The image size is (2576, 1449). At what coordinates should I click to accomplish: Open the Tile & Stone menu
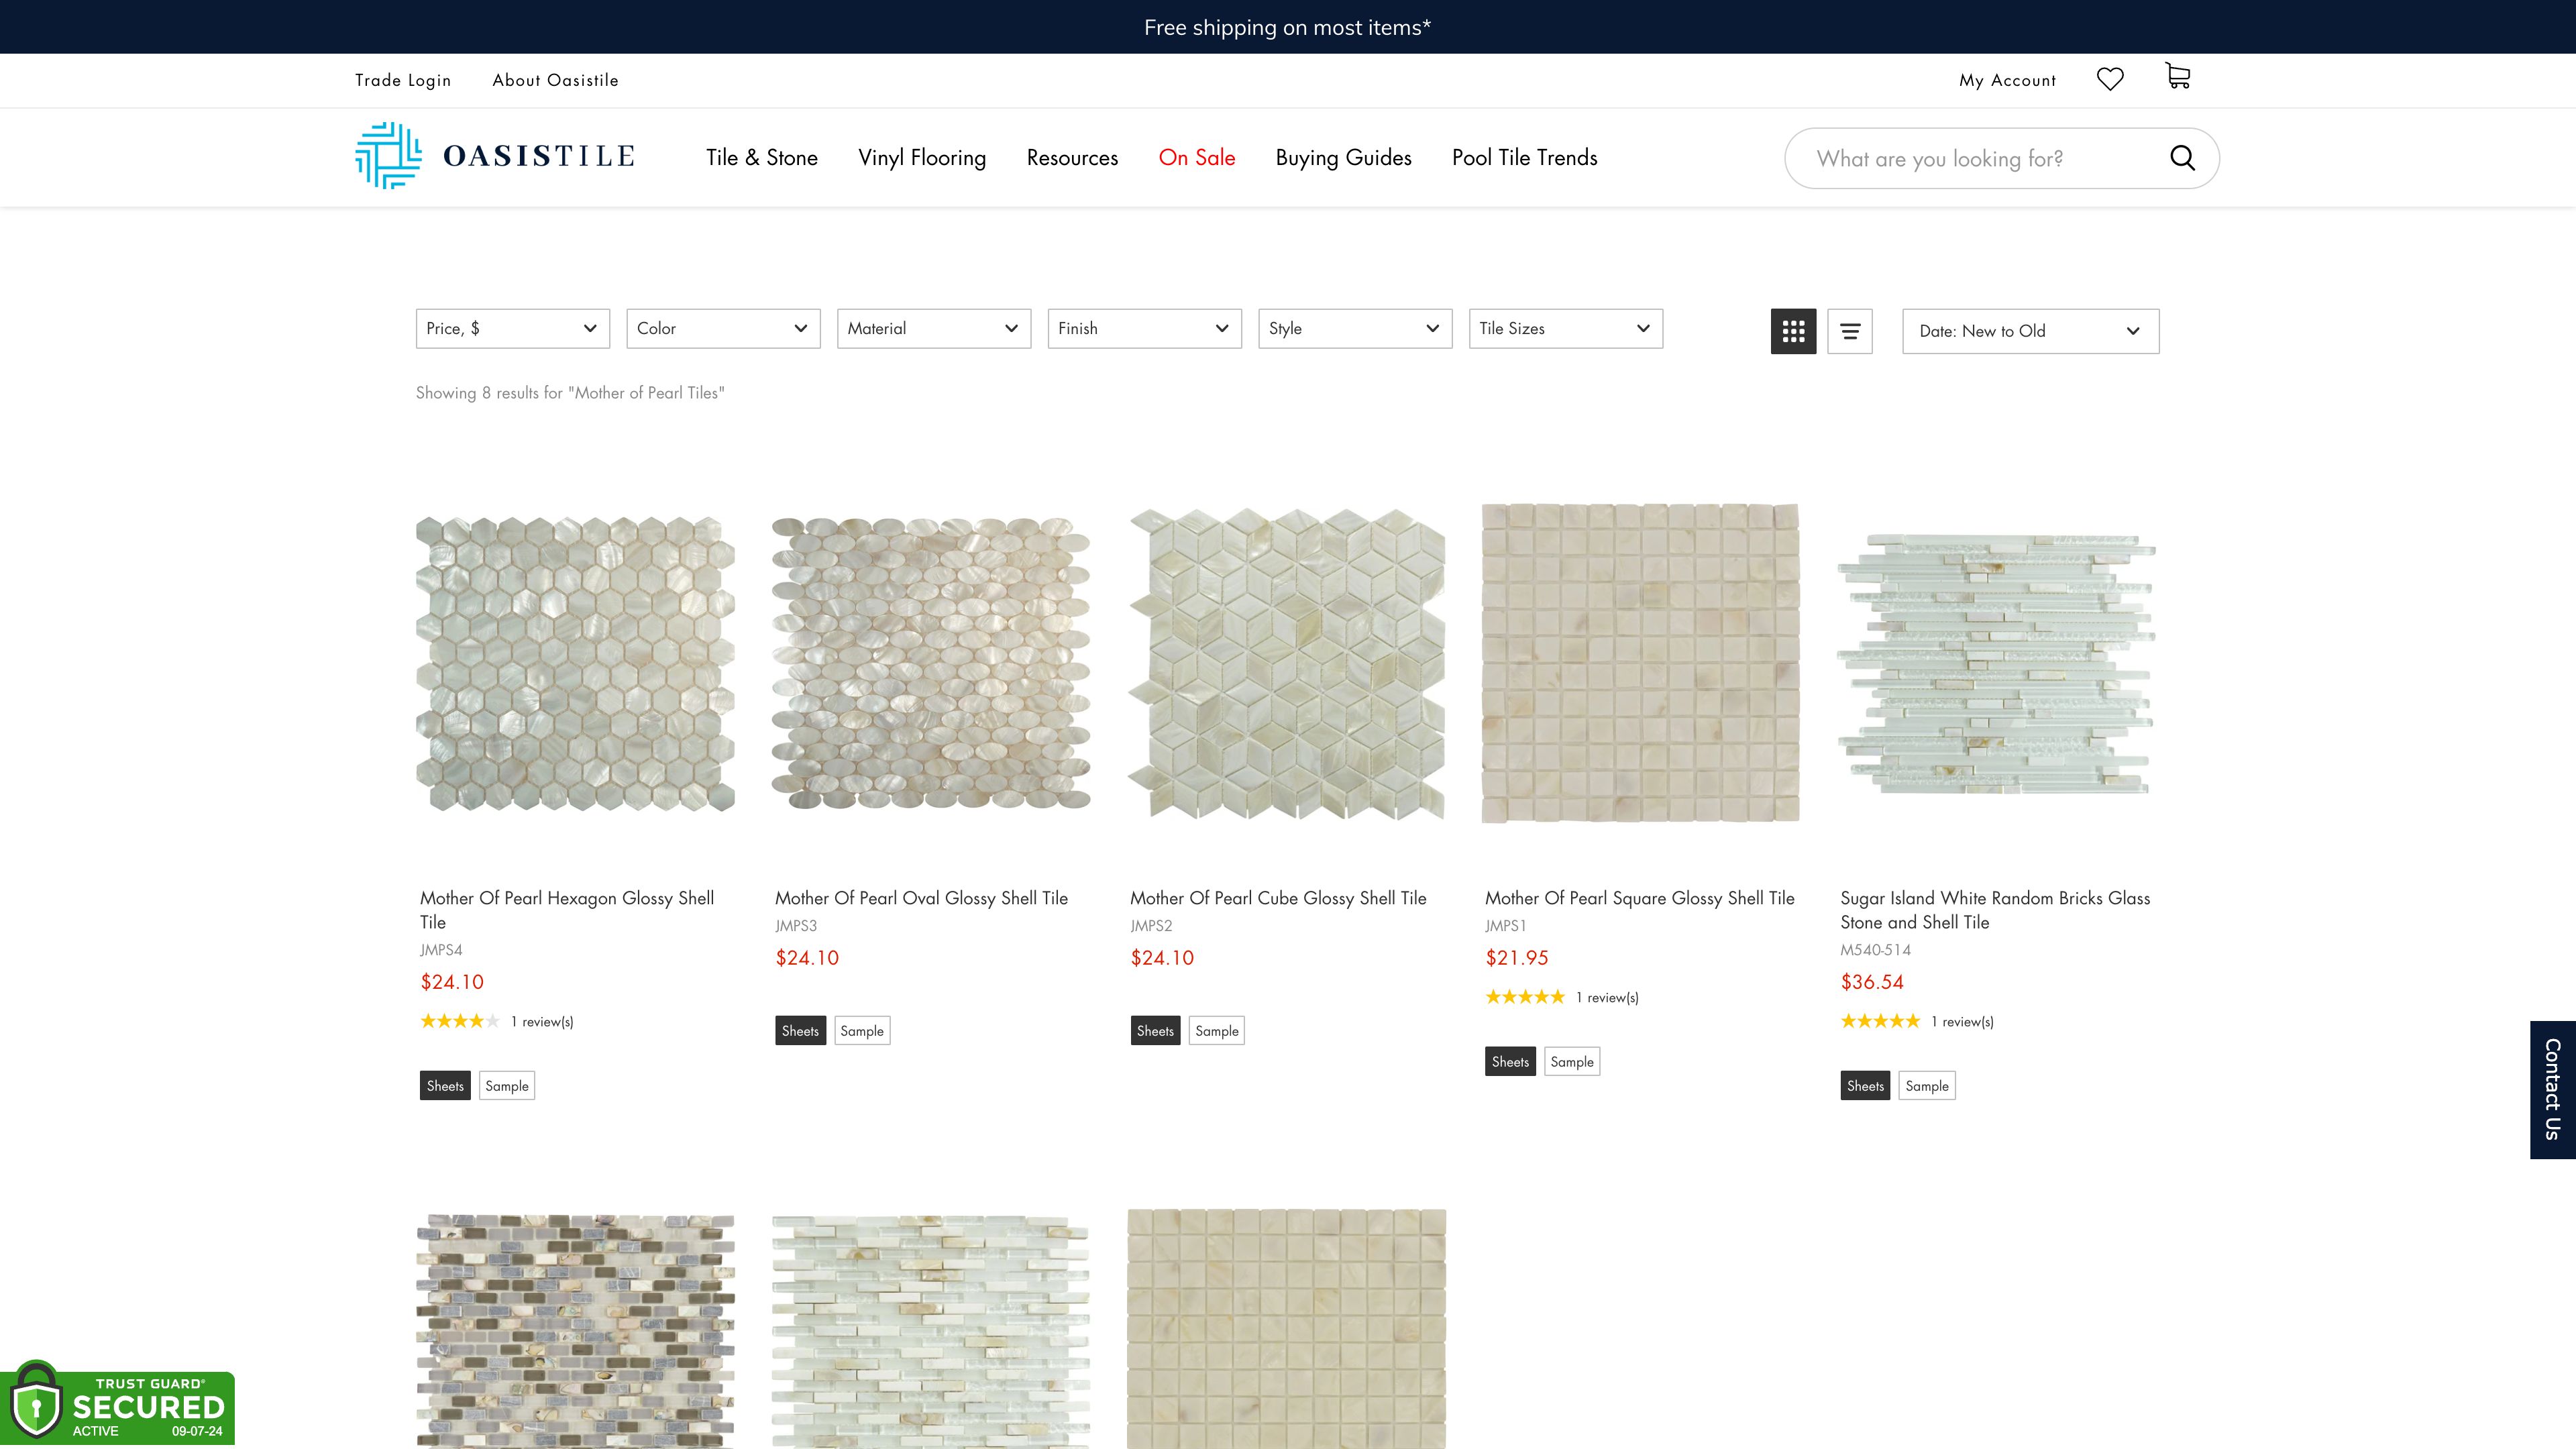click(761, 158)
